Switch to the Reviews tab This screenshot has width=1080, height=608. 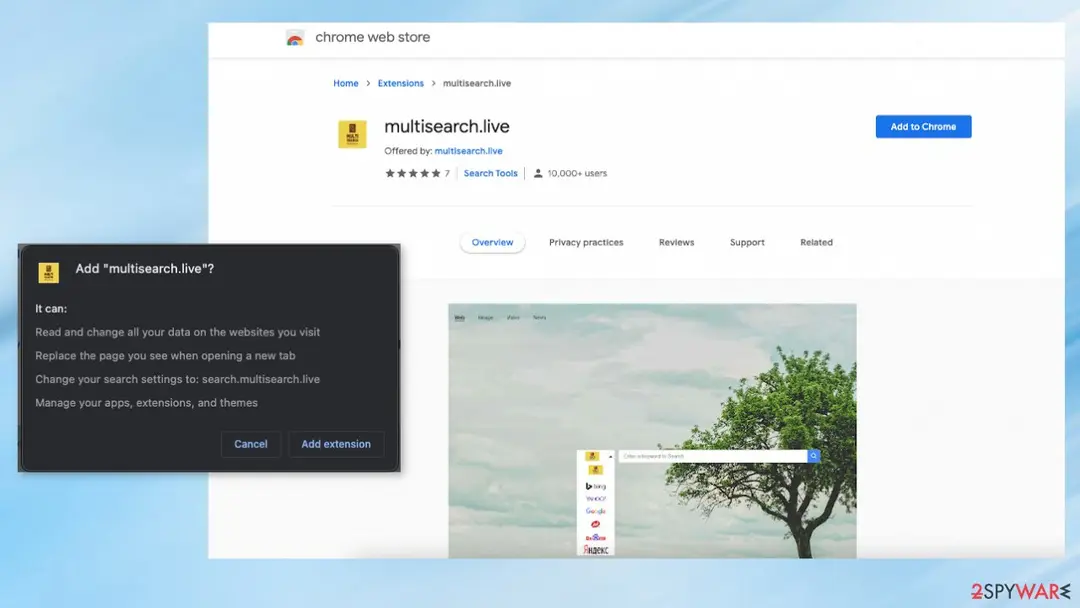point(676,242)
